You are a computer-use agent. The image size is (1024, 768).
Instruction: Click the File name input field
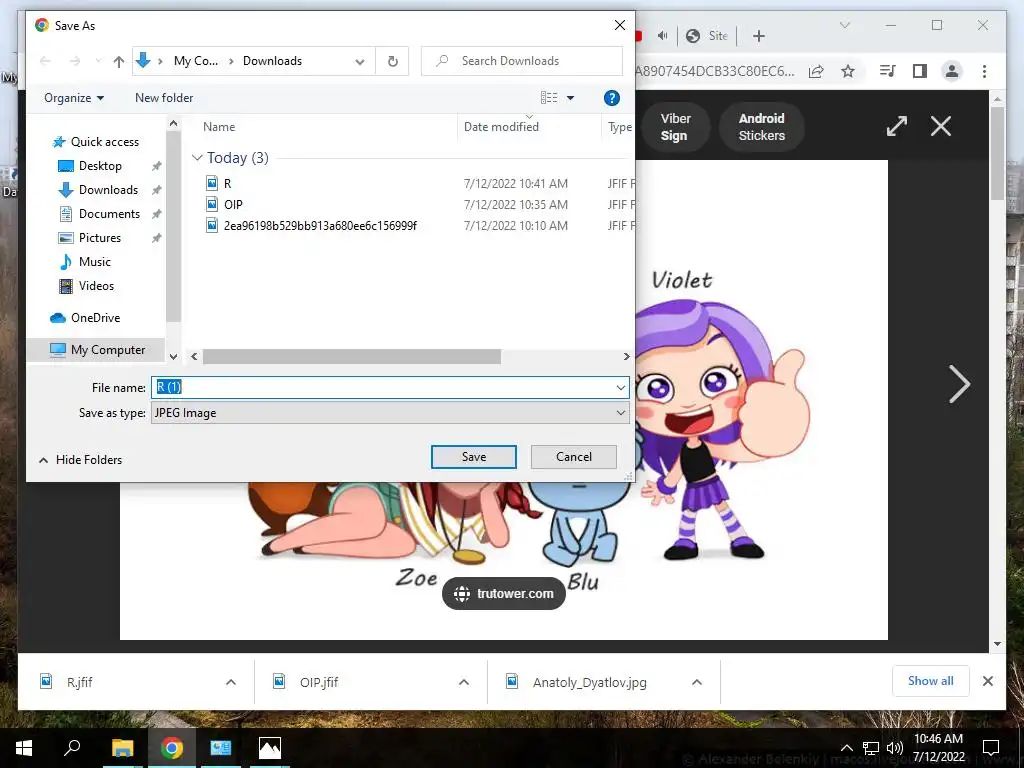coord(383,387)
